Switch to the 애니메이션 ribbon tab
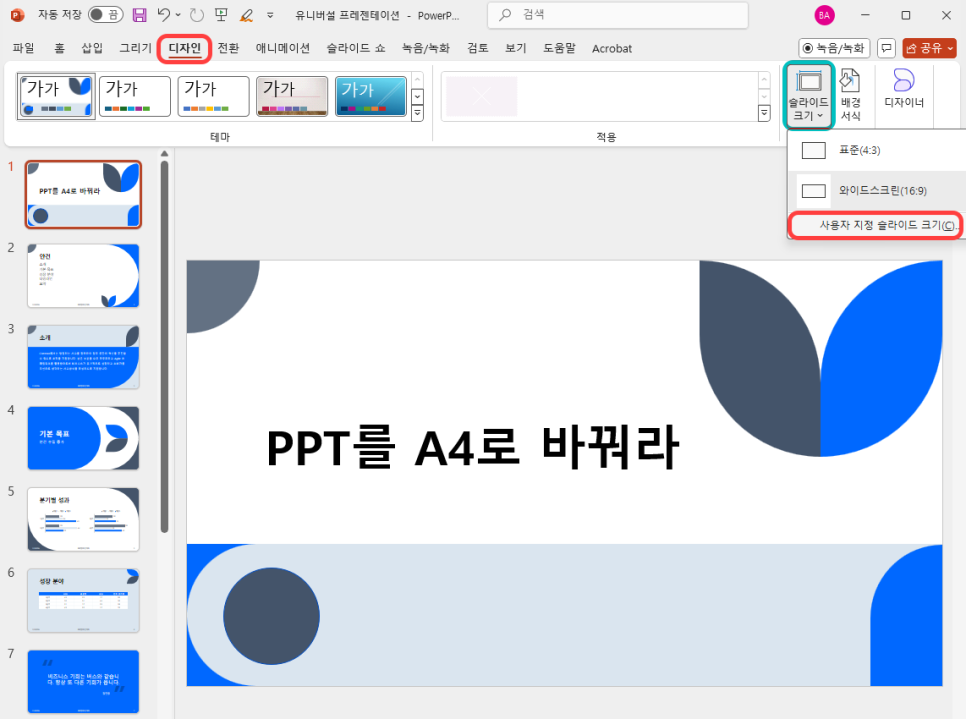The image size is (966, 719). click(x=282, y=47)
